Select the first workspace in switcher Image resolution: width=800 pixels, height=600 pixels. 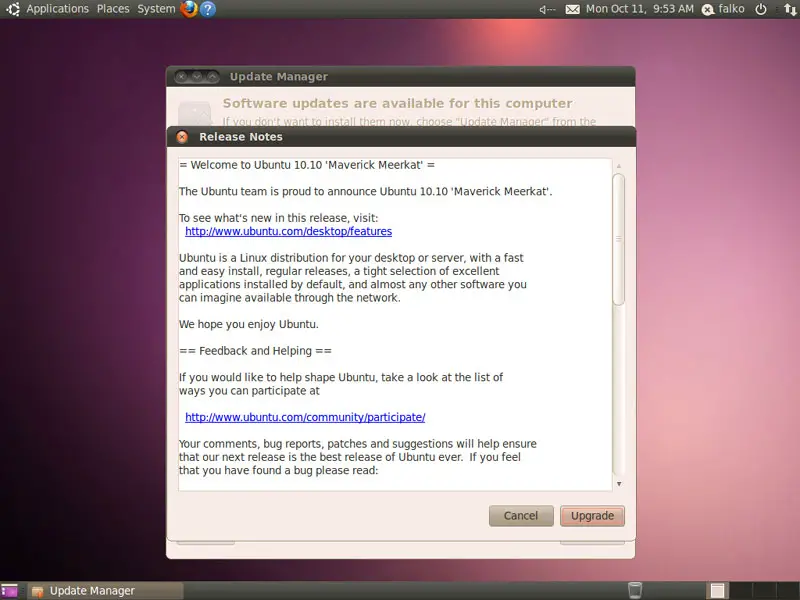pos(717,590)
